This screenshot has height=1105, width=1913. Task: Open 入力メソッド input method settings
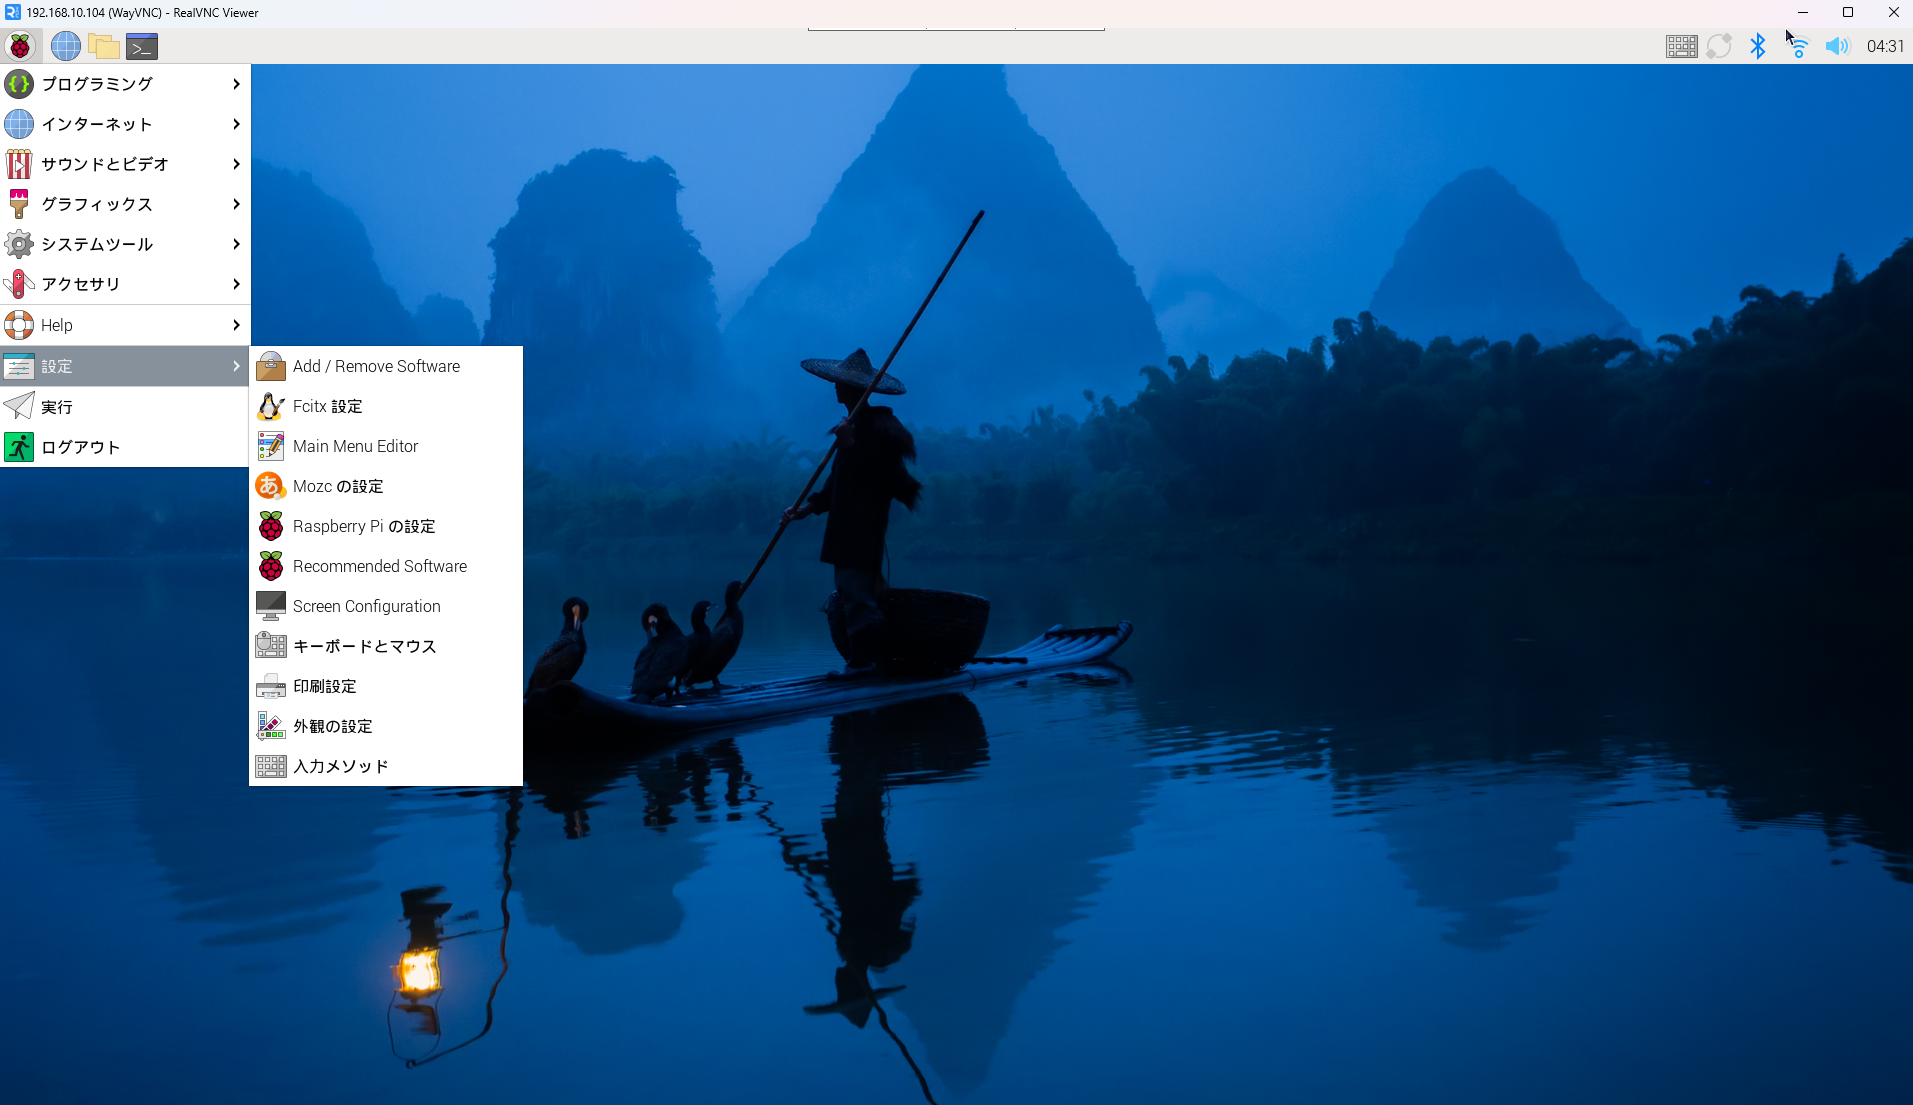pos(386,766)
